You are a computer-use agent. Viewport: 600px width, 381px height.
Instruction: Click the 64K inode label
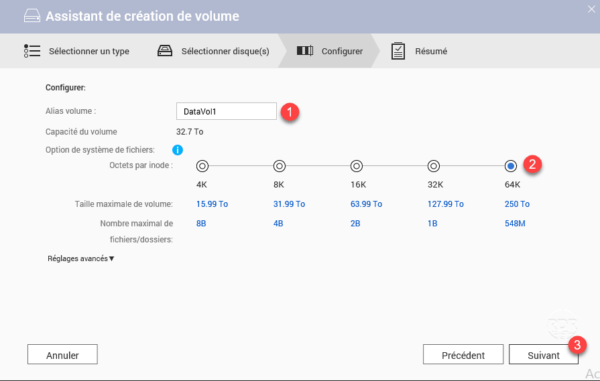(x=512, y=185)
